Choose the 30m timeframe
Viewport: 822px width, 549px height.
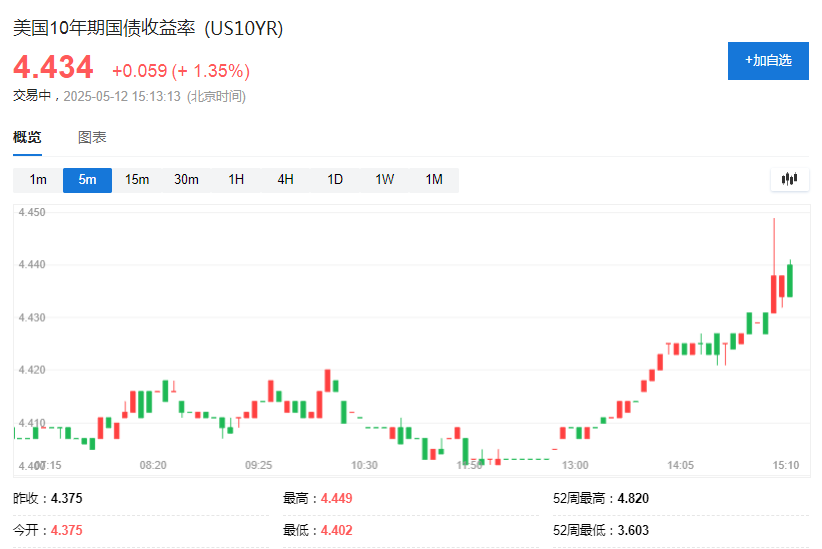pyautogui.click(x=186, y=180)
